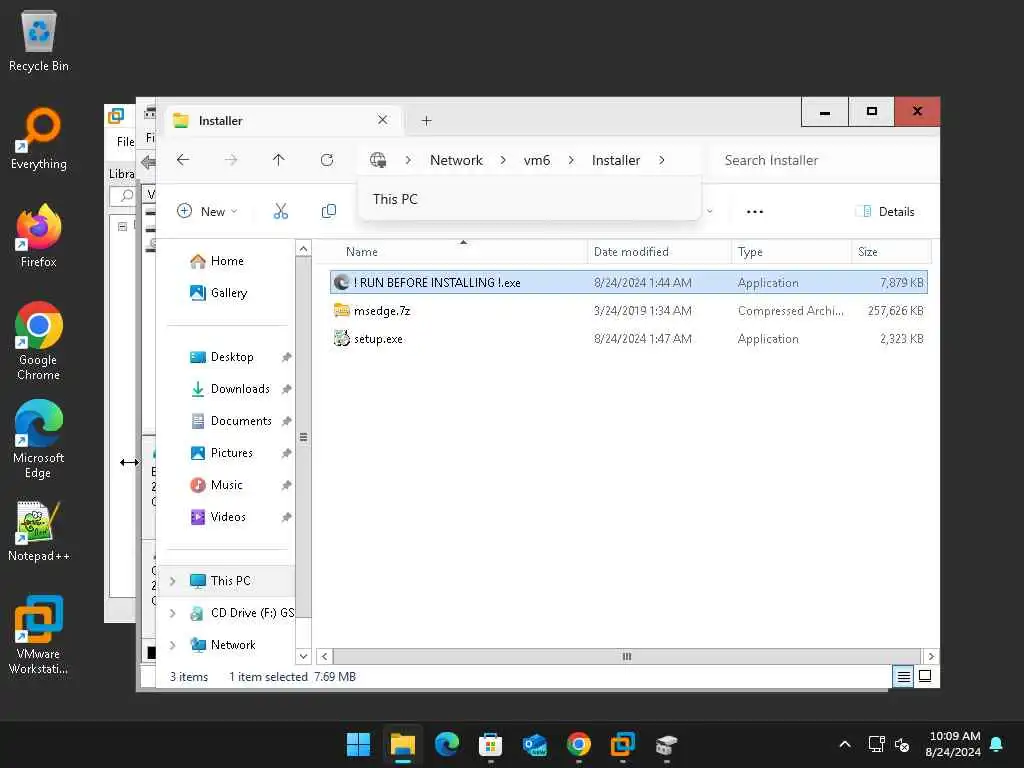Copy the selected file
Screen dimensions: 1024x768
coord(329,211)
